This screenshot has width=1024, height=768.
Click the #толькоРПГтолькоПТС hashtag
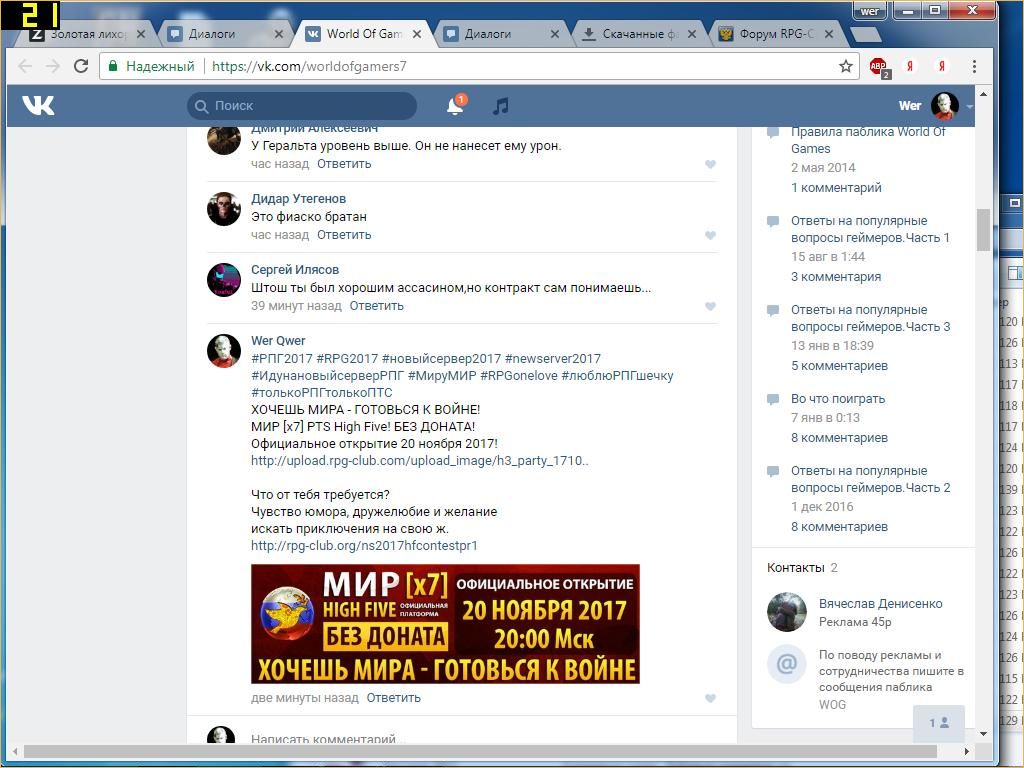pyautogui.click(x=322, y=393)
